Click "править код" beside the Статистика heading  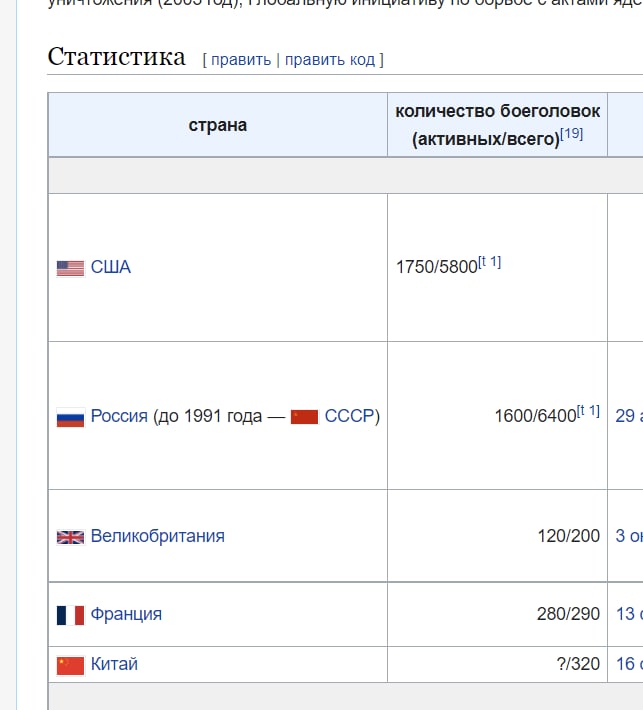(330, 59)
